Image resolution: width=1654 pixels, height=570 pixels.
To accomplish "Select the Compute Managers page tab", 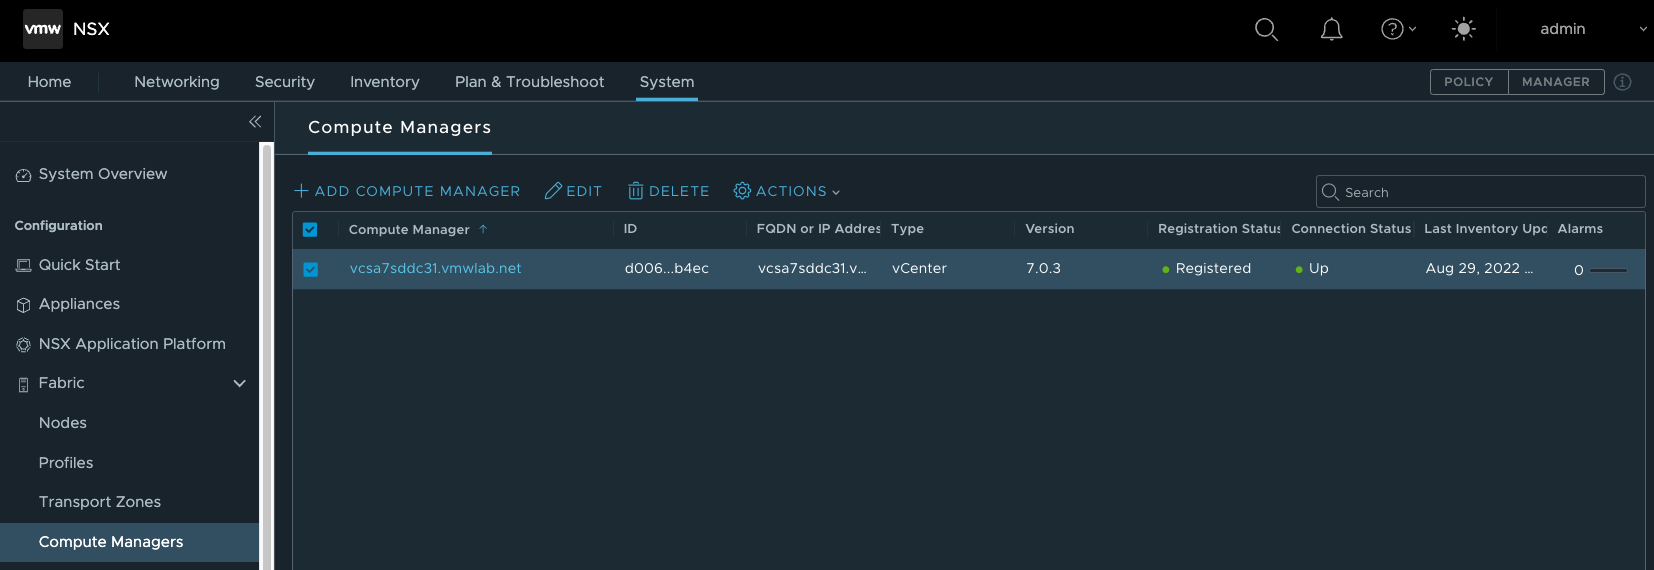I will point(400,127).
